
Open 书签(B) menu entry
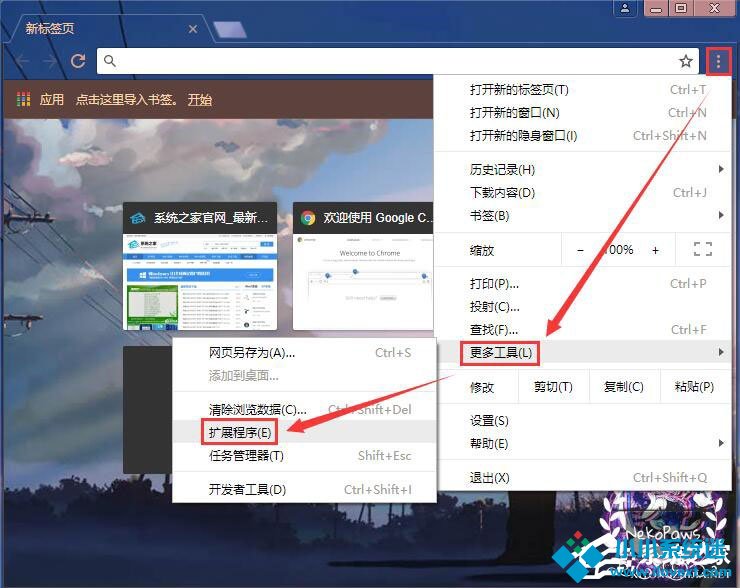(x=582, y=216)
